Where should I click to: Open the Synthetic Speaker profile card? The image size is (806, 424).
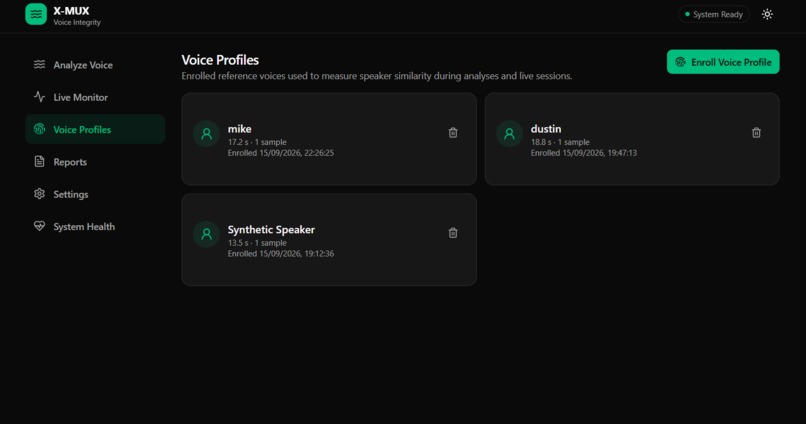coord(329,239)
